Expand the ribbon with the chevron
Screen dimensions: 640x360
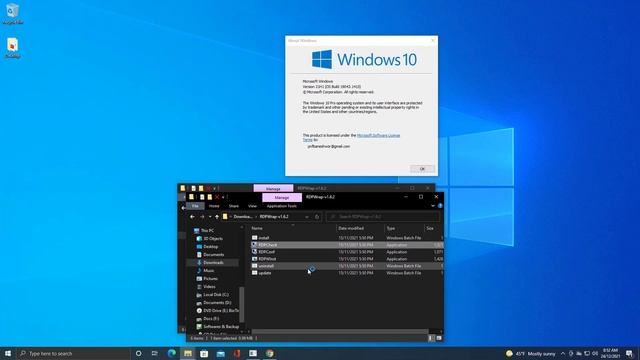click(x=433, y=206)
